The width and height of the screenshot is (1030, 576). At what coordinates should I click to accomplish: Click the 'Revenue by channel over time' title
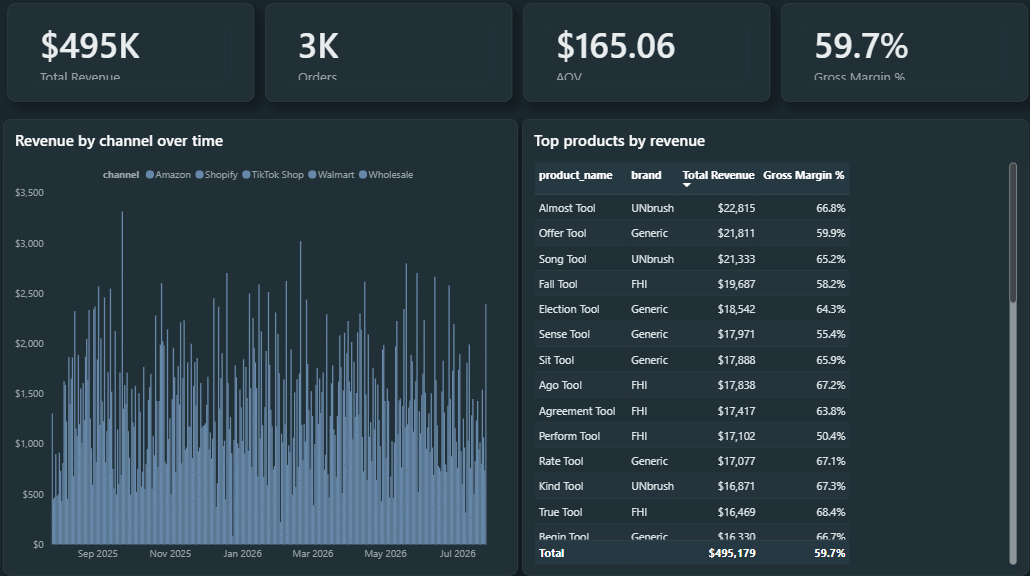click(119, 141)
